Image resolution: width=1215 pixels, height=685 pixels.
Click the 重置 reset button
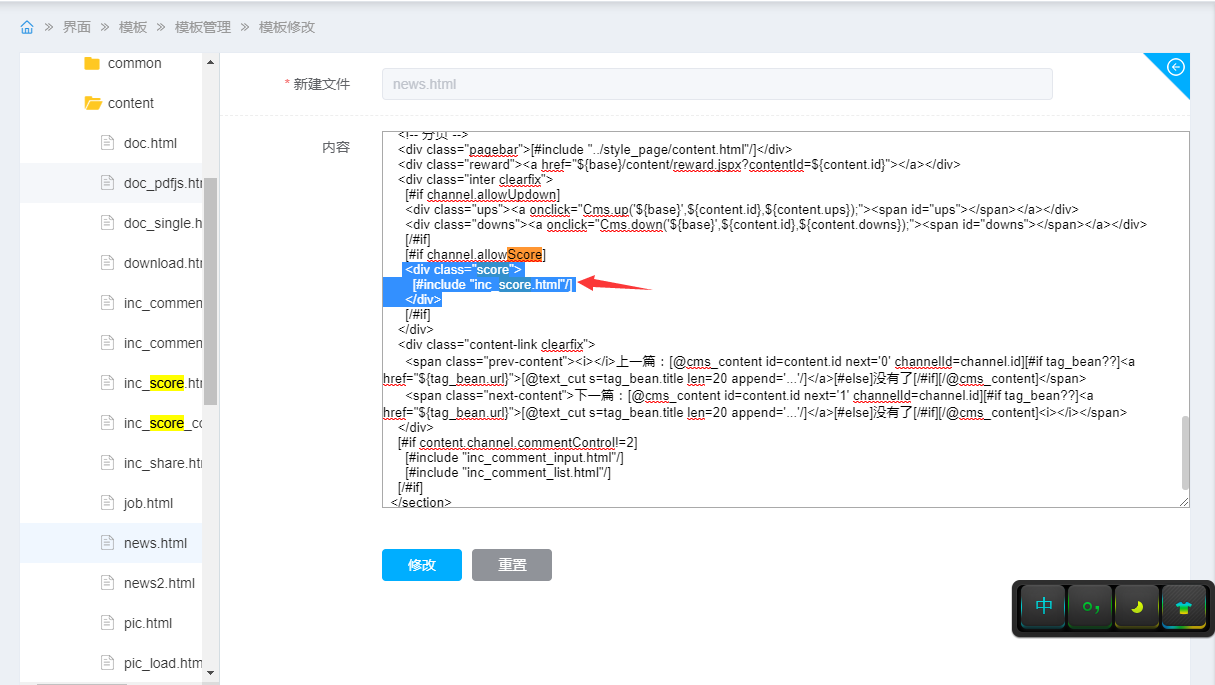click(512, 565)
